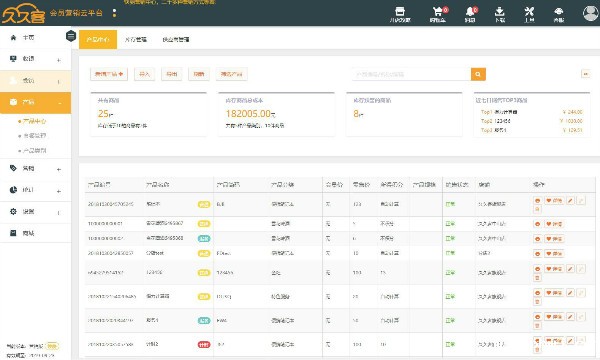The height and width of the screenshot is (360, 600).
Task: Expand the plus beside the pie-chart sidebar item
Action: [59, 191]
